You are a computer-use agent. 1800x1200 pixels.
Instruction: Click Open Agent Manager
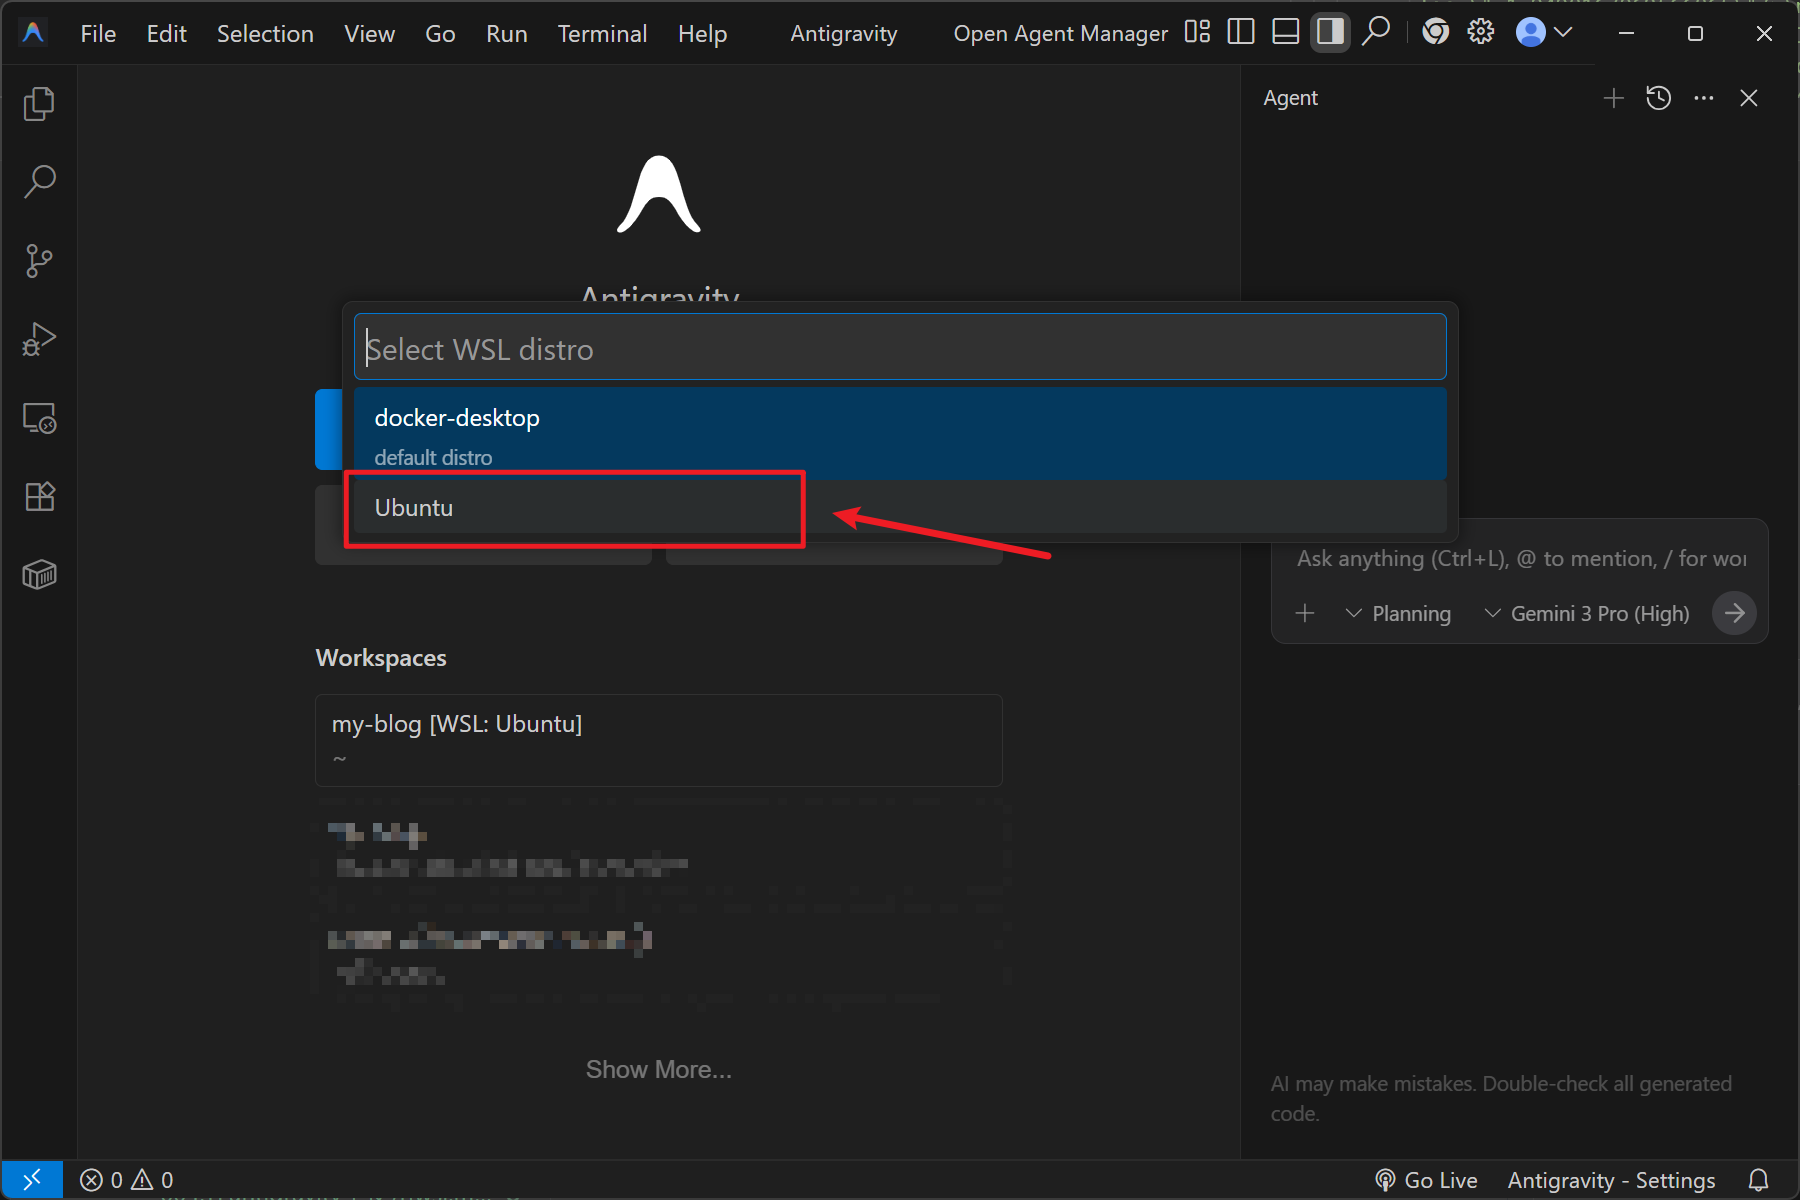1060,34
